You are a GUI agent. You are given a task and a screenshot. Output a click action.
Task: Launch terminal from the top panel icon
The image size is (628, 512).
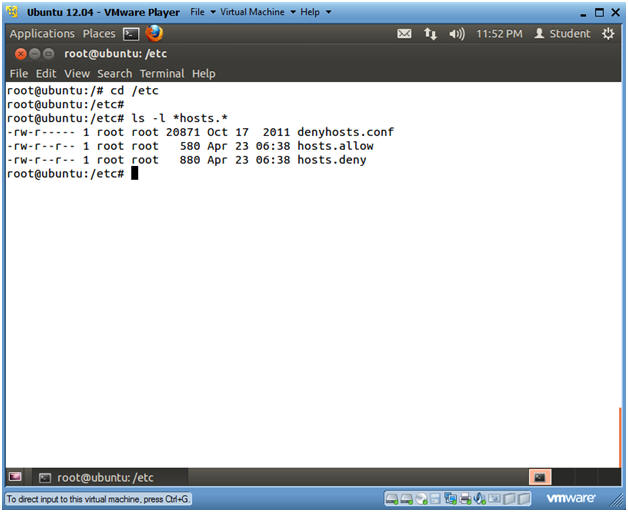[x=131, y=34]
